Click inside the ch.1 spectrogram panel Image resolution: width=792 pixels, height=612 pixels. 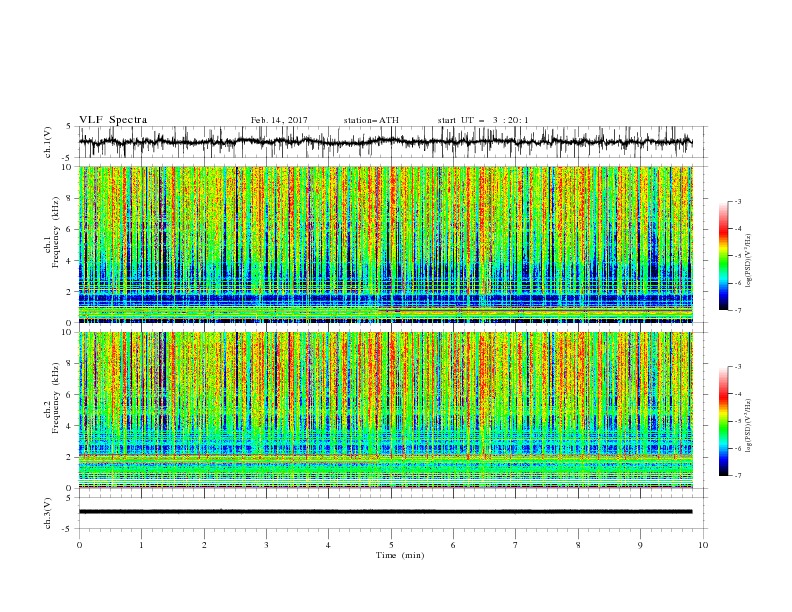pos(385,244)
